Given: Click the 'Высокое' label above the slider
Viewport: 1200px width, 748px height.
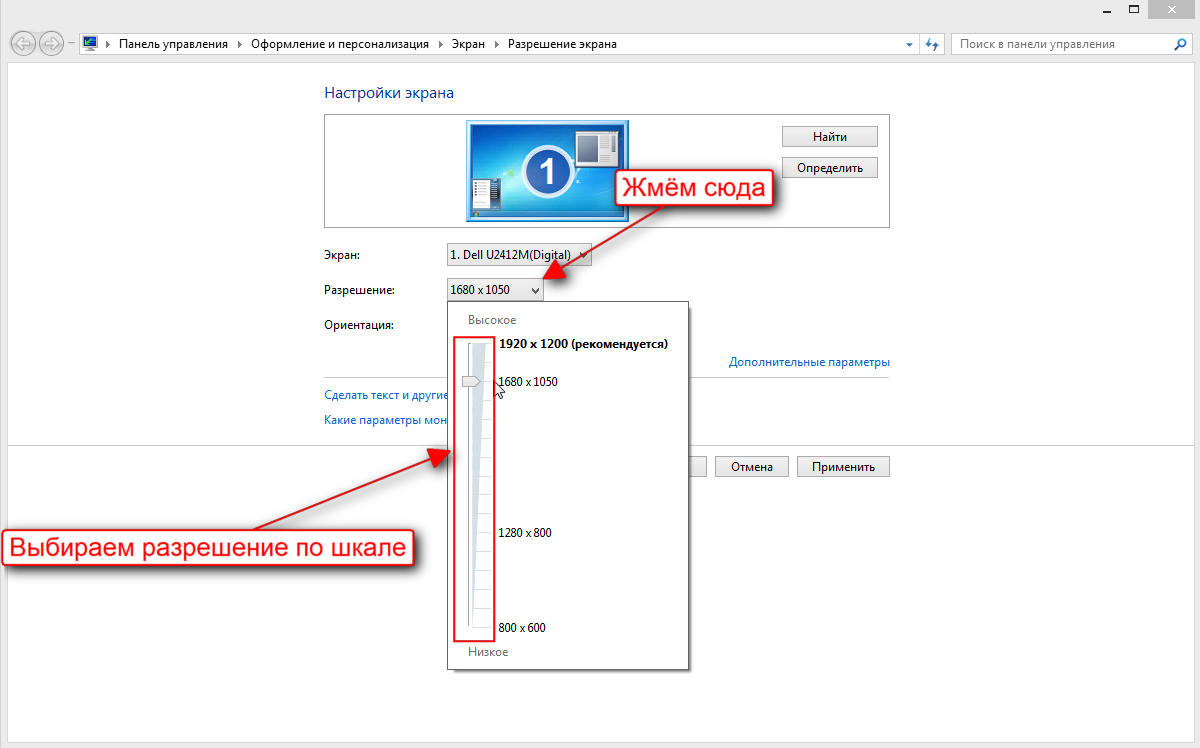Looking at the screenshot, I should click(492, 319).
